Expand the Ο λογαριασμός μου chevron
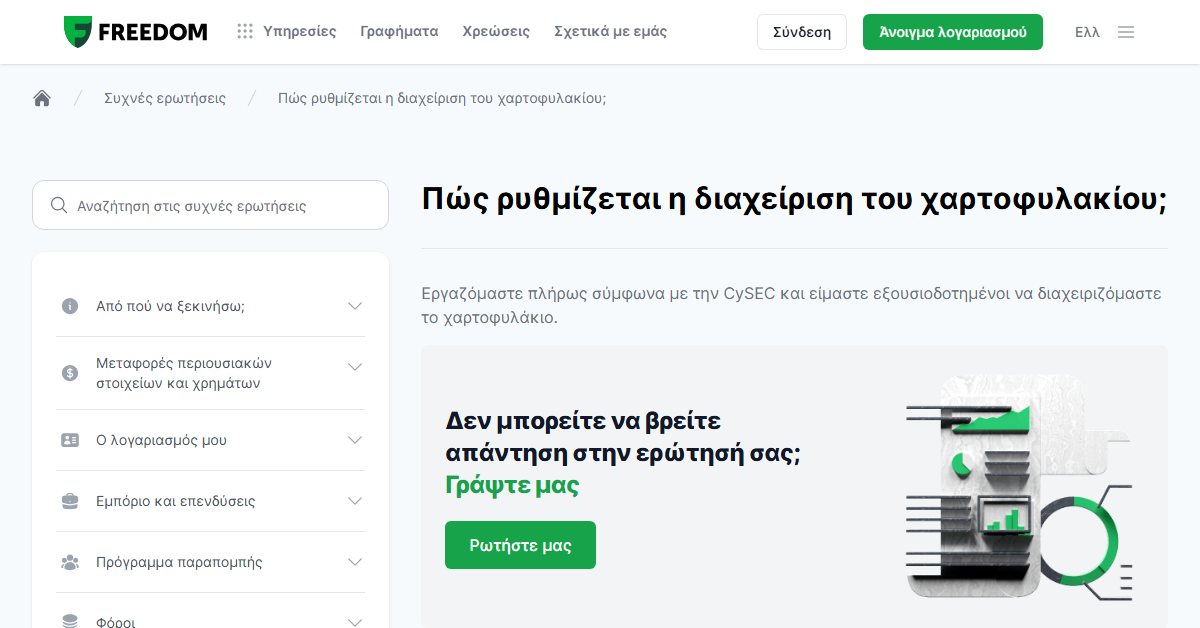The image size is (1200, 628). tap(355, 440)
